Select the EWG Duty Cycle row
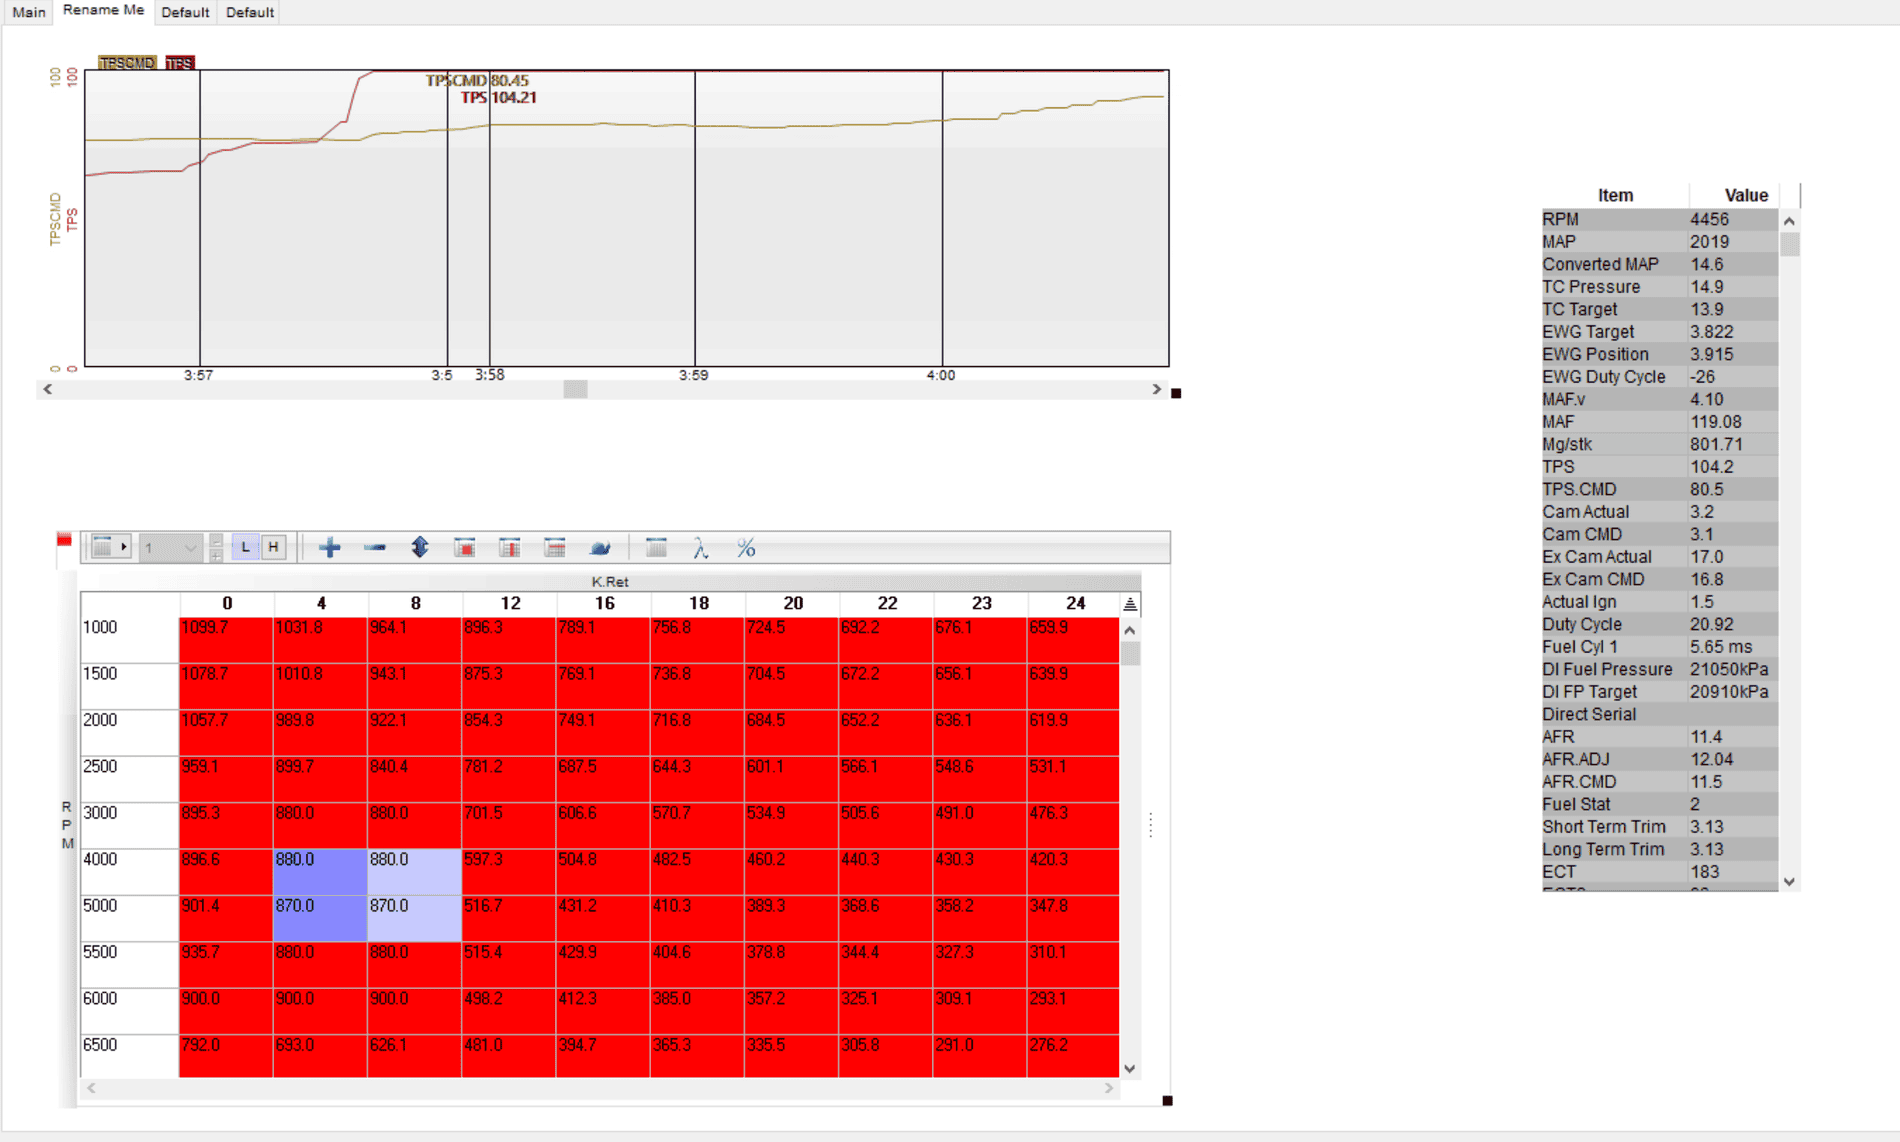1900x1142 pixels. (1660, 377)
